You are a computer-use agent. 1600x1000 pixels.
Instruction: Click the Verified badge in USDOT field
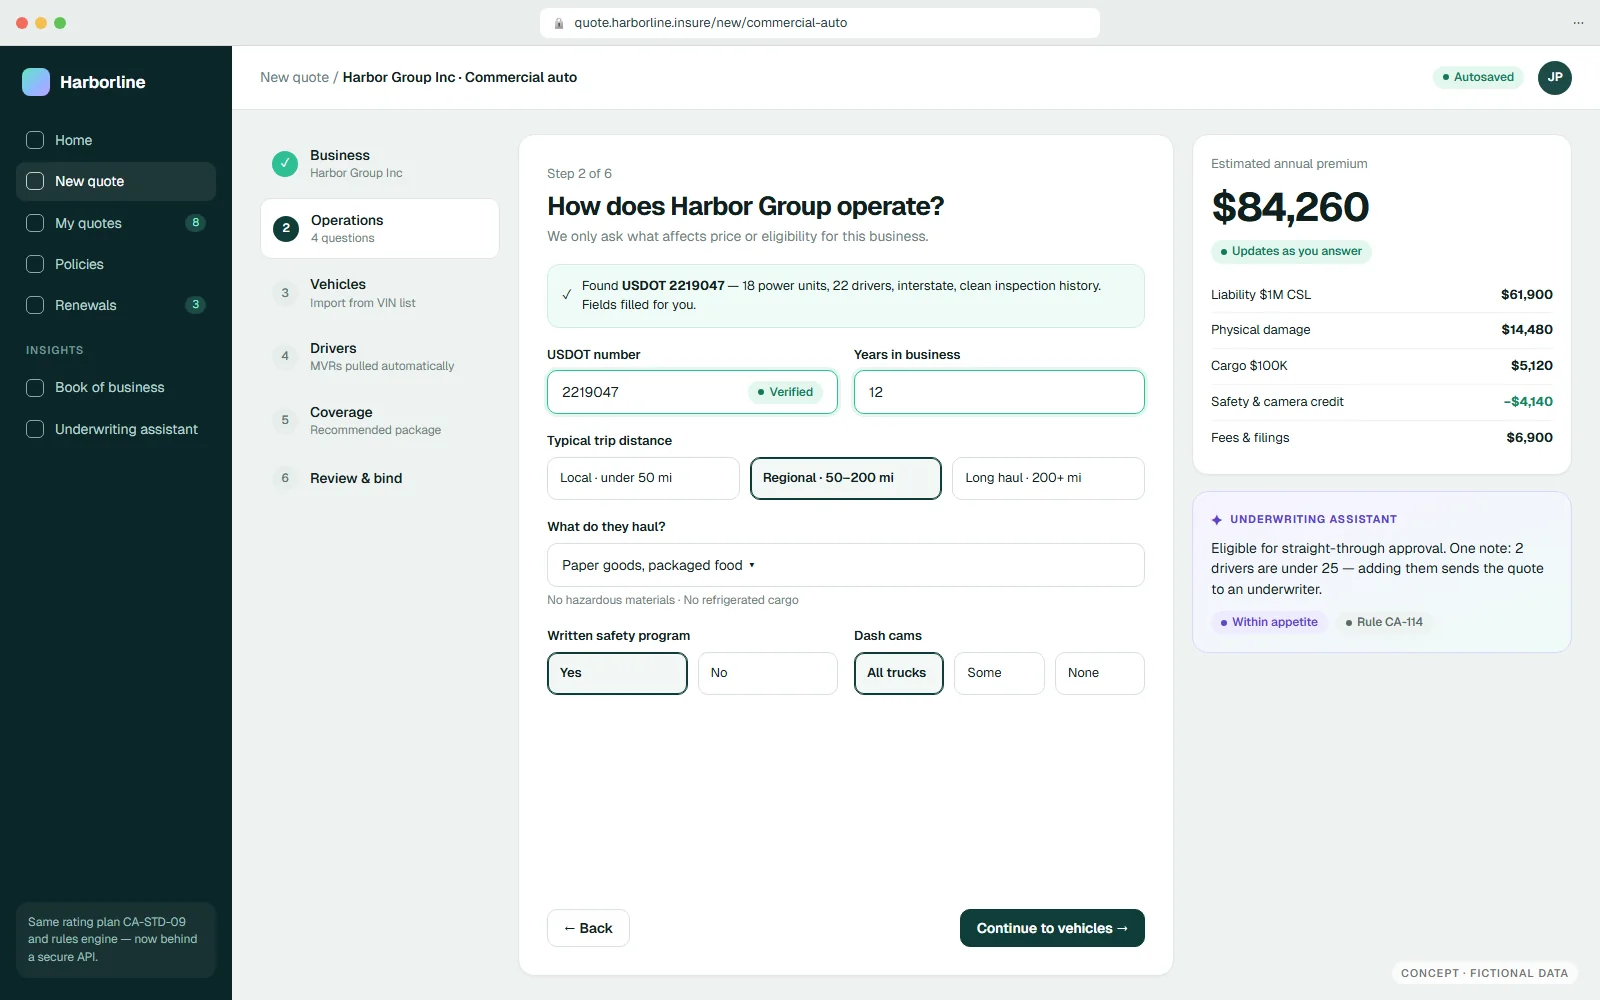point(785,392)
